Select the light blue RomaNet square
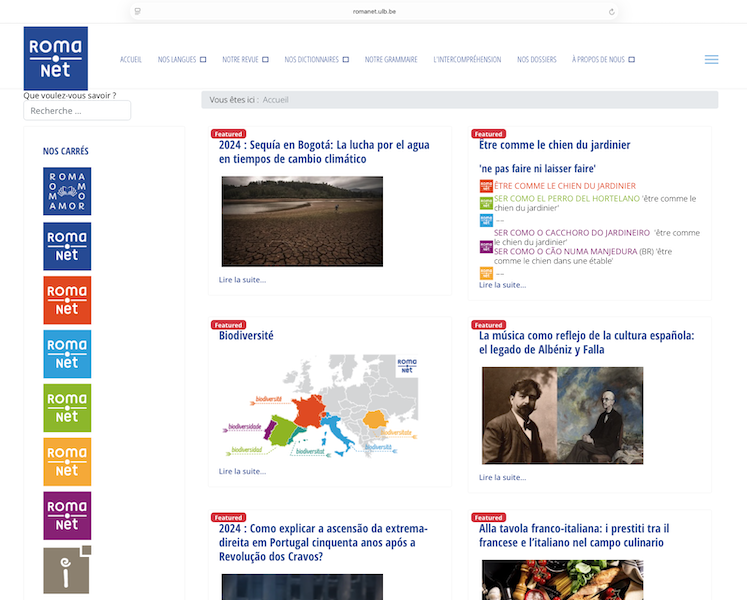The height and width of the screenshot is (600, 747). point(67,354)
